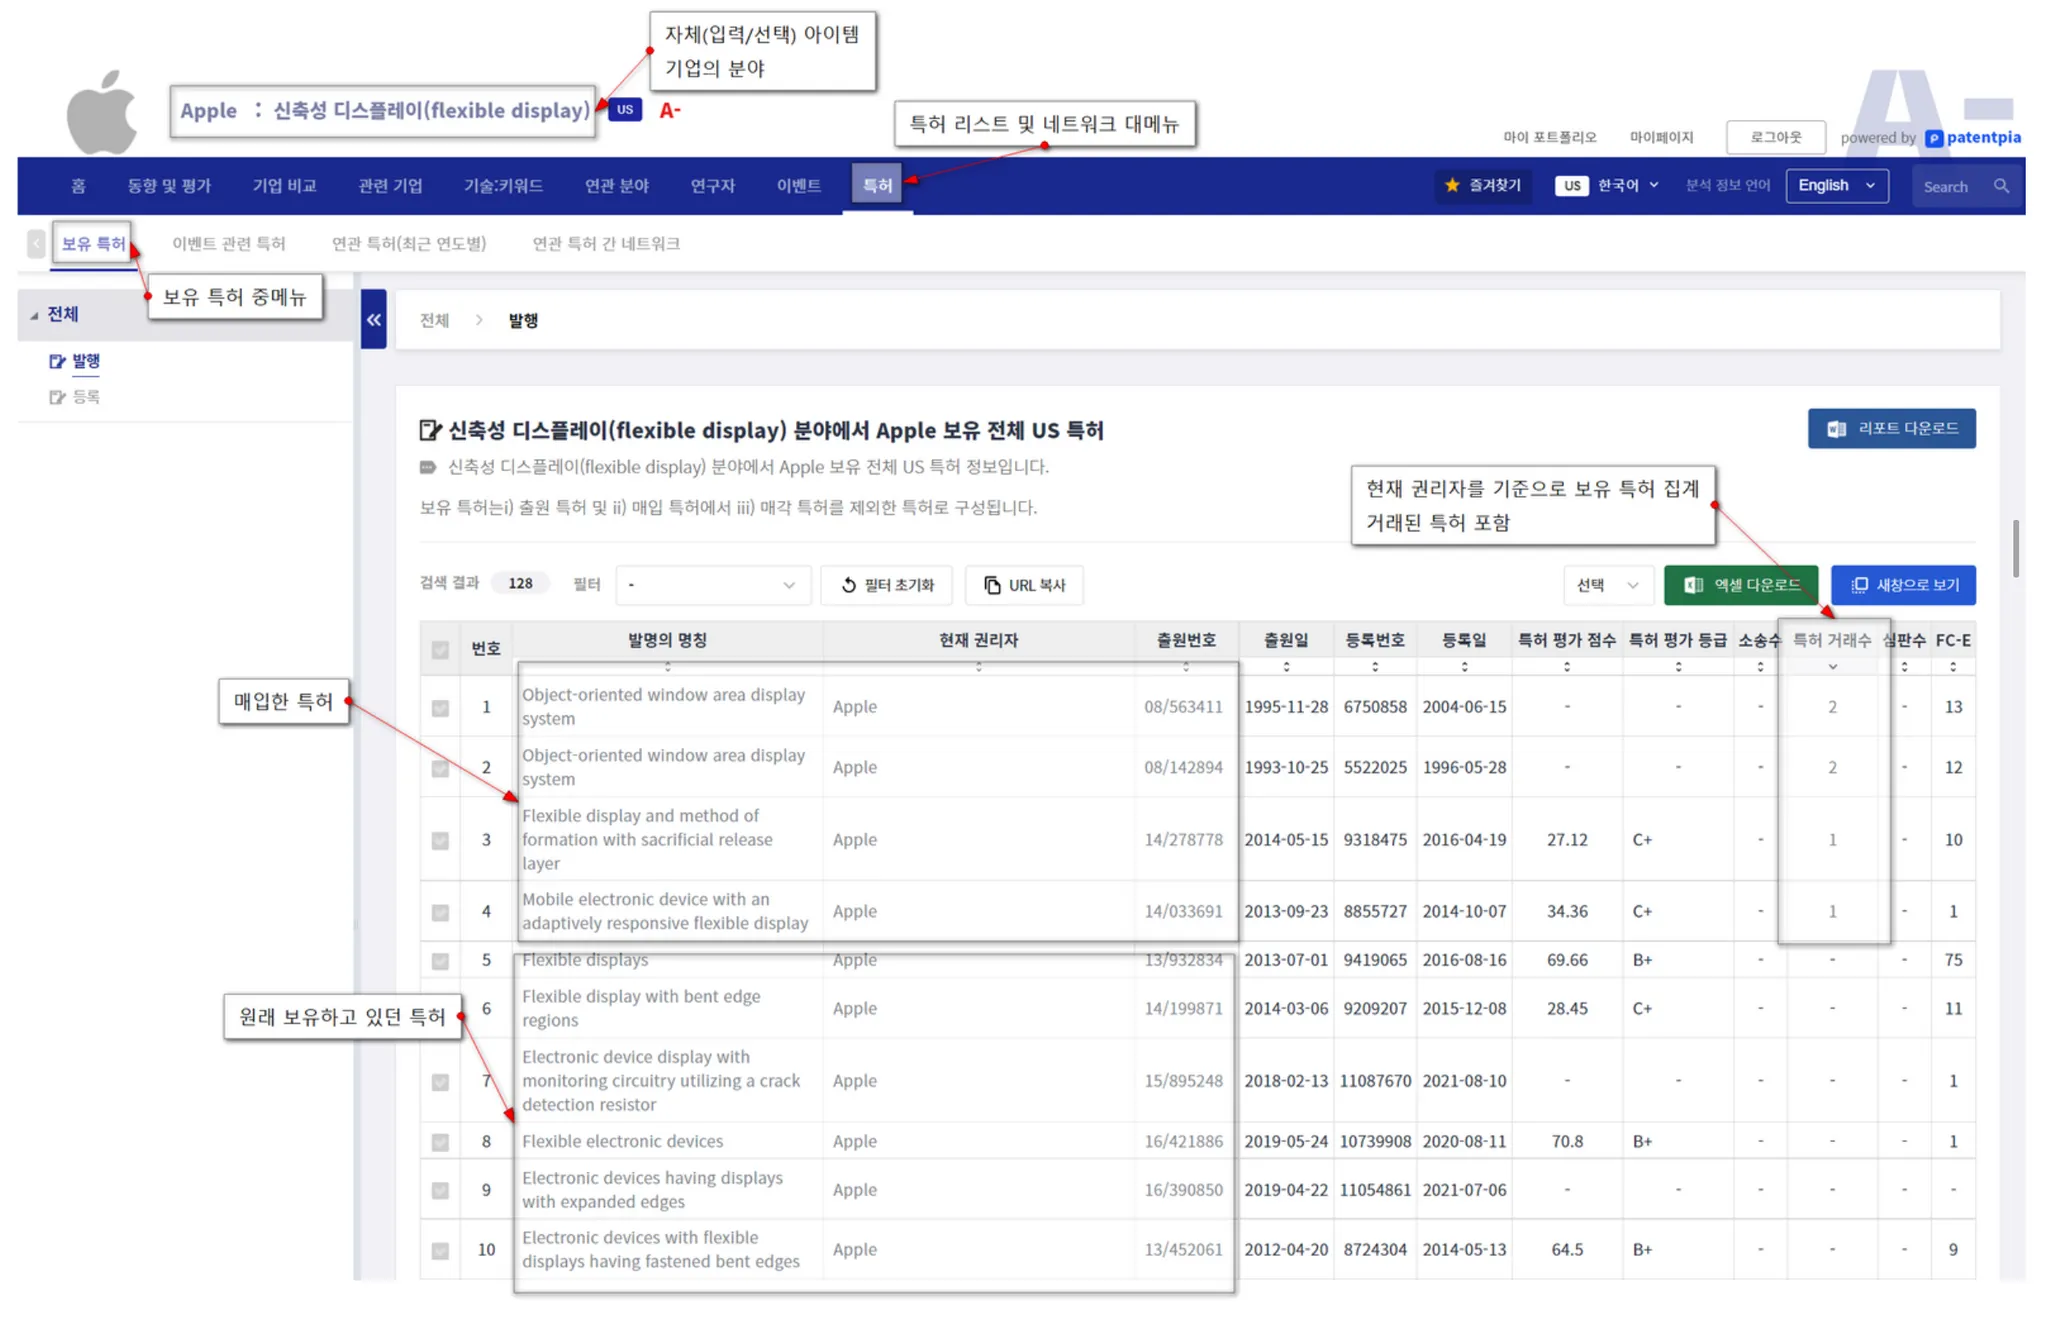The image size is (2048, 1335).
Task: Open the English analysis language dropdown
Action: (1836, 186)
